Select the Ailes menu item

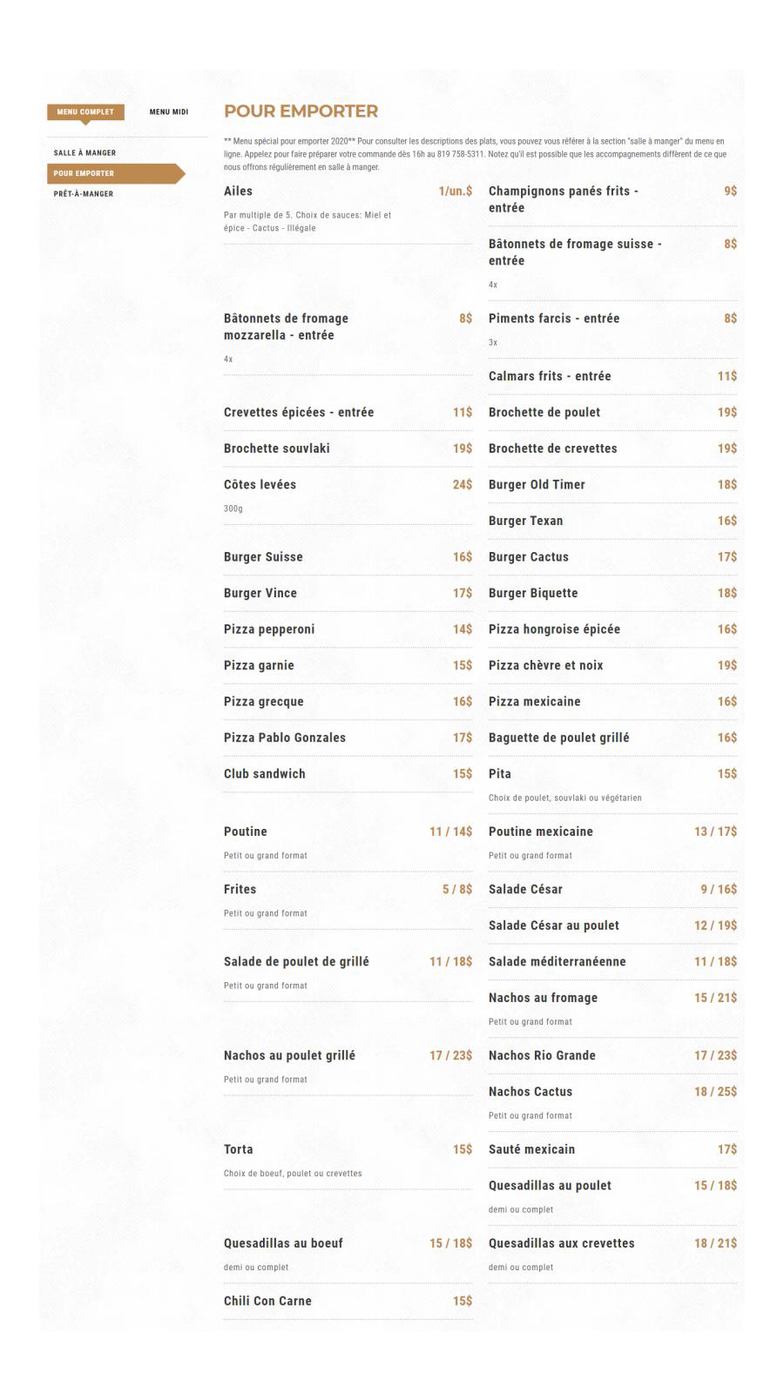point(239,191)
